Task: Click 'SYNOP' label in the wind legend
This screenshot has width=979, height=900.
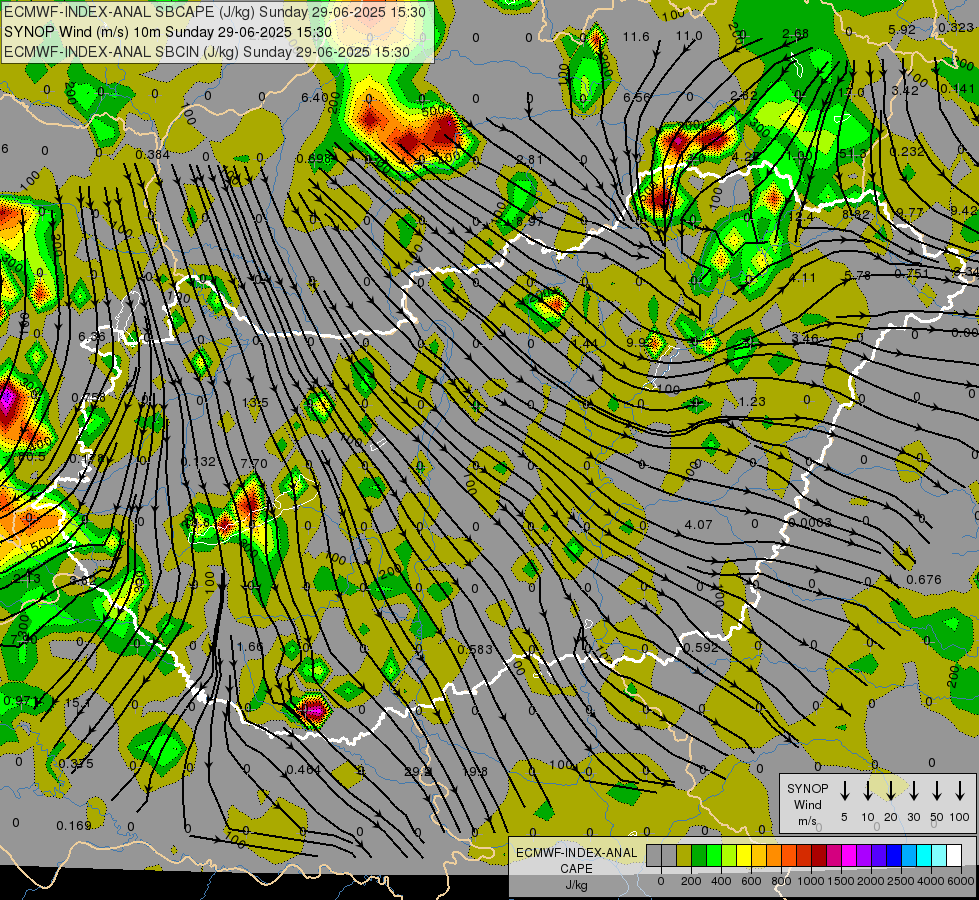Action: coord(807,788)
